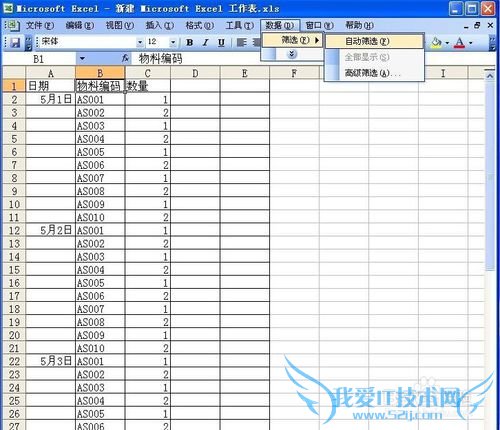Click the Font Color A icon
Image resolution: width=500 pixels, height=430 pixels.
[x=460, y=42]
